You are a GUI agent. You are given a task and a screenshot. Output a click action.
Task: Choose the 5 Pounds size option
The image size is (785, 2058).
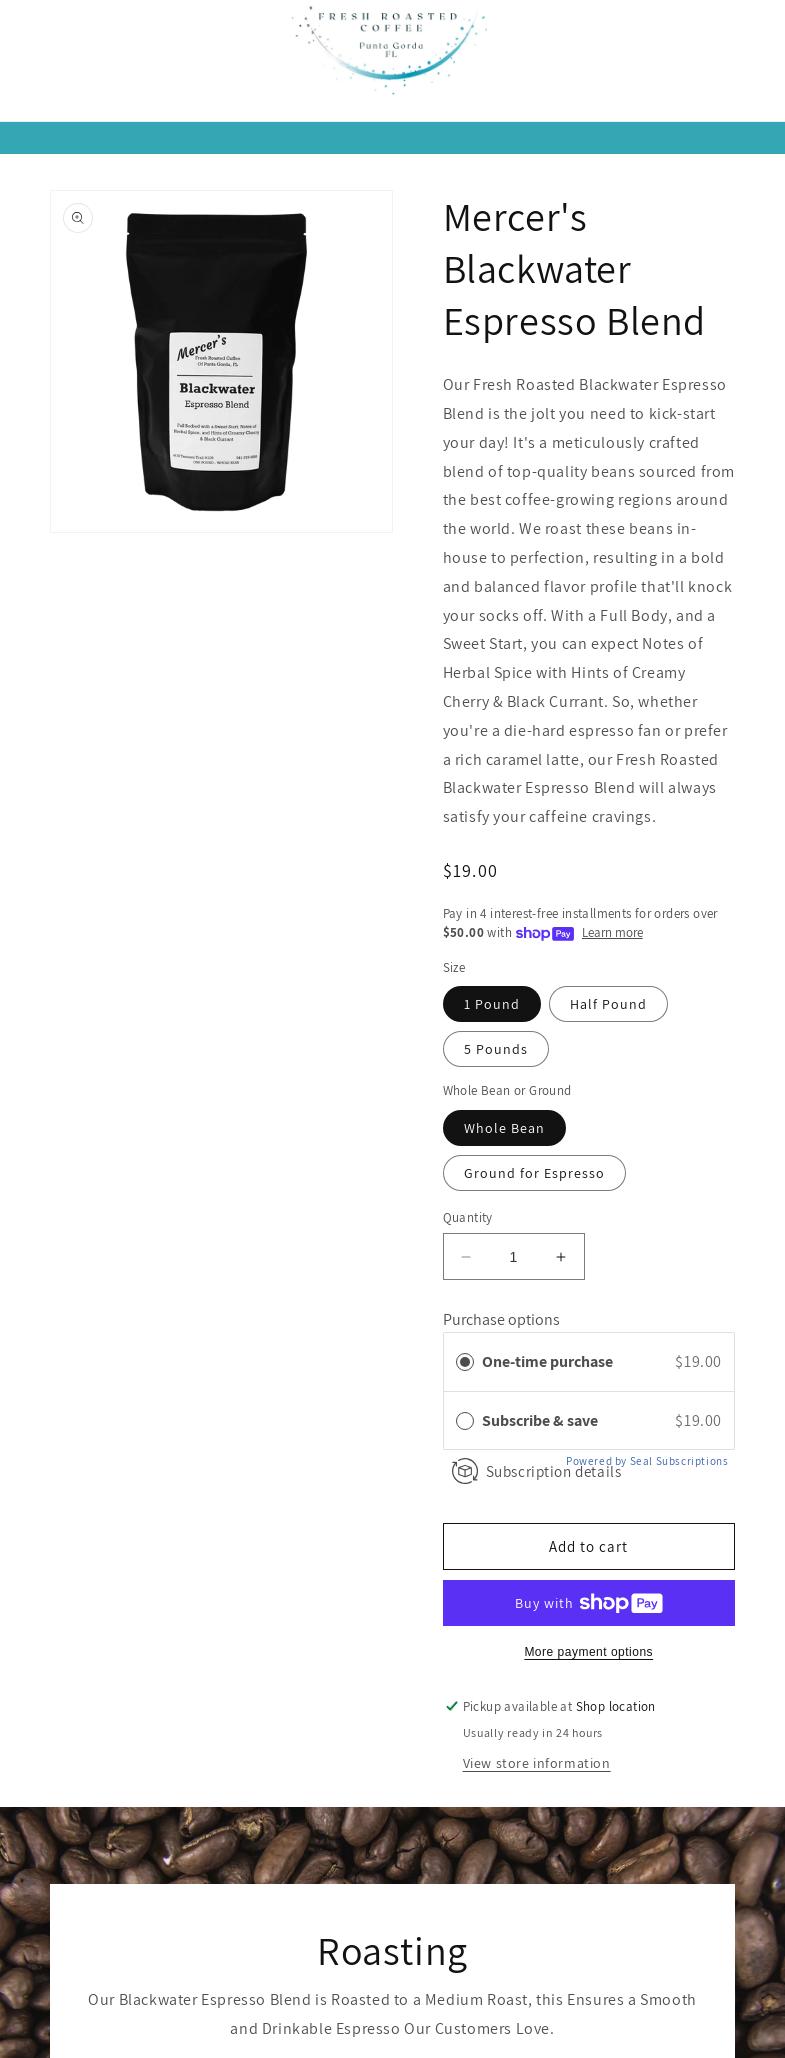pos(496,1049)
